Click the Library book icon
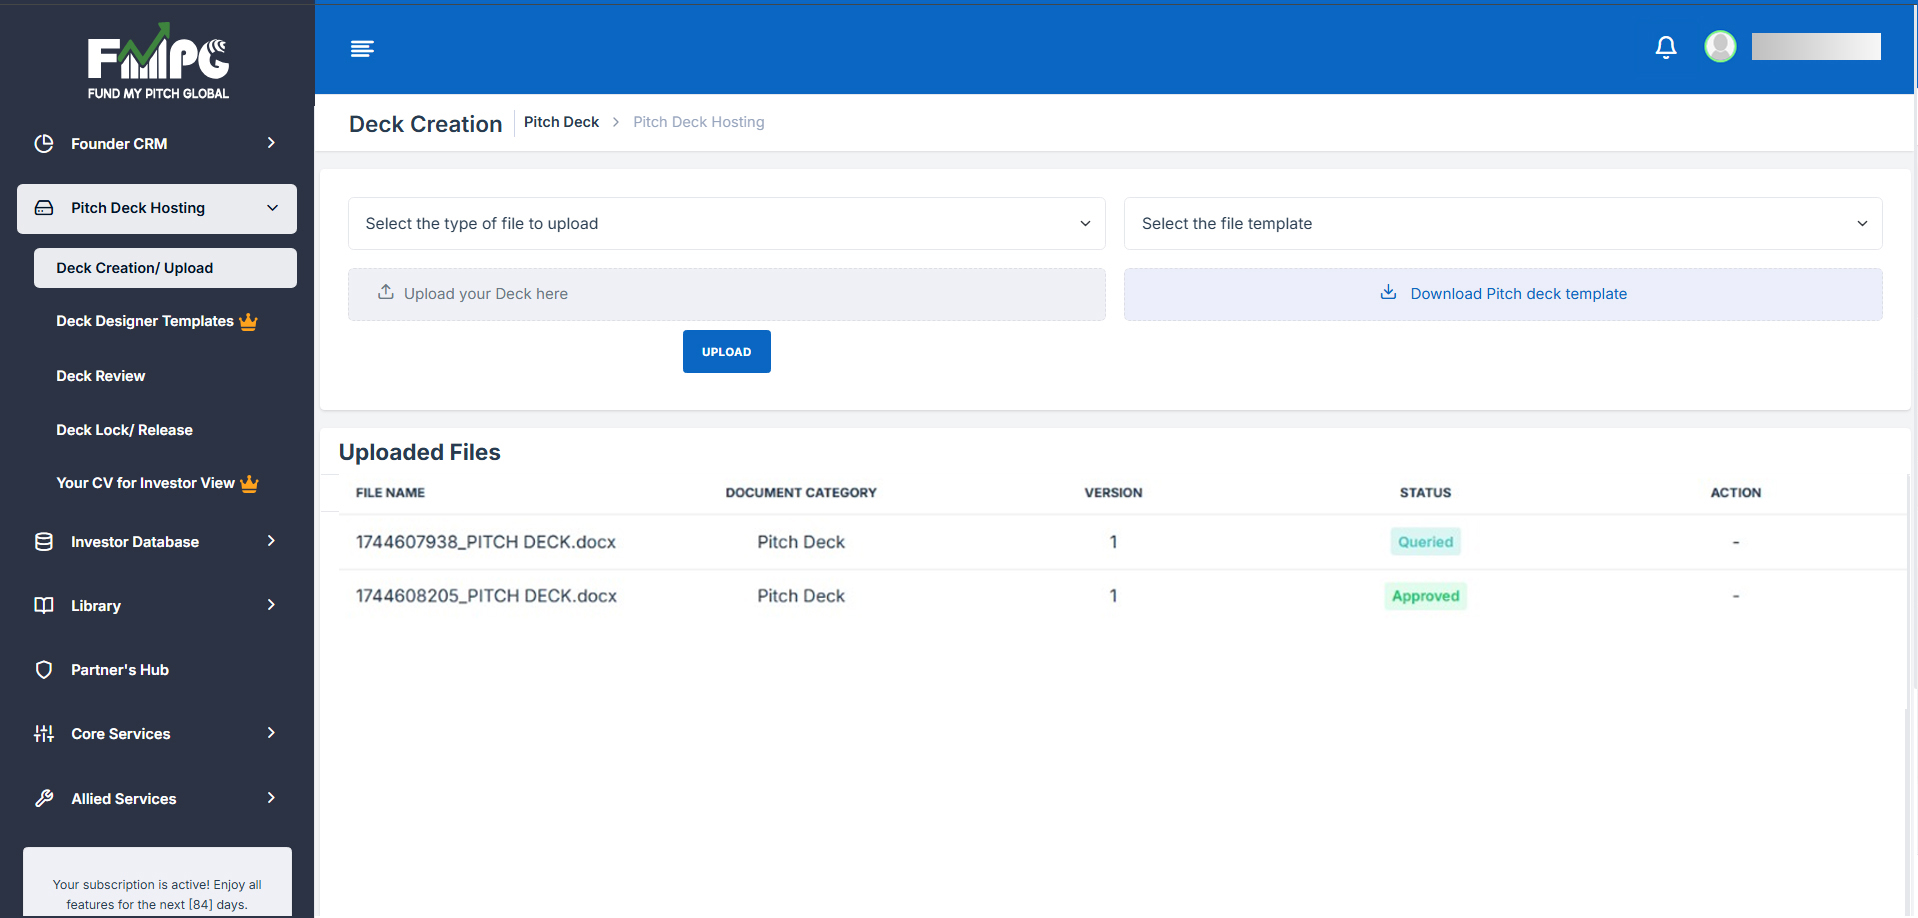This screenshot has height=918, width=1918. [44, 606]
